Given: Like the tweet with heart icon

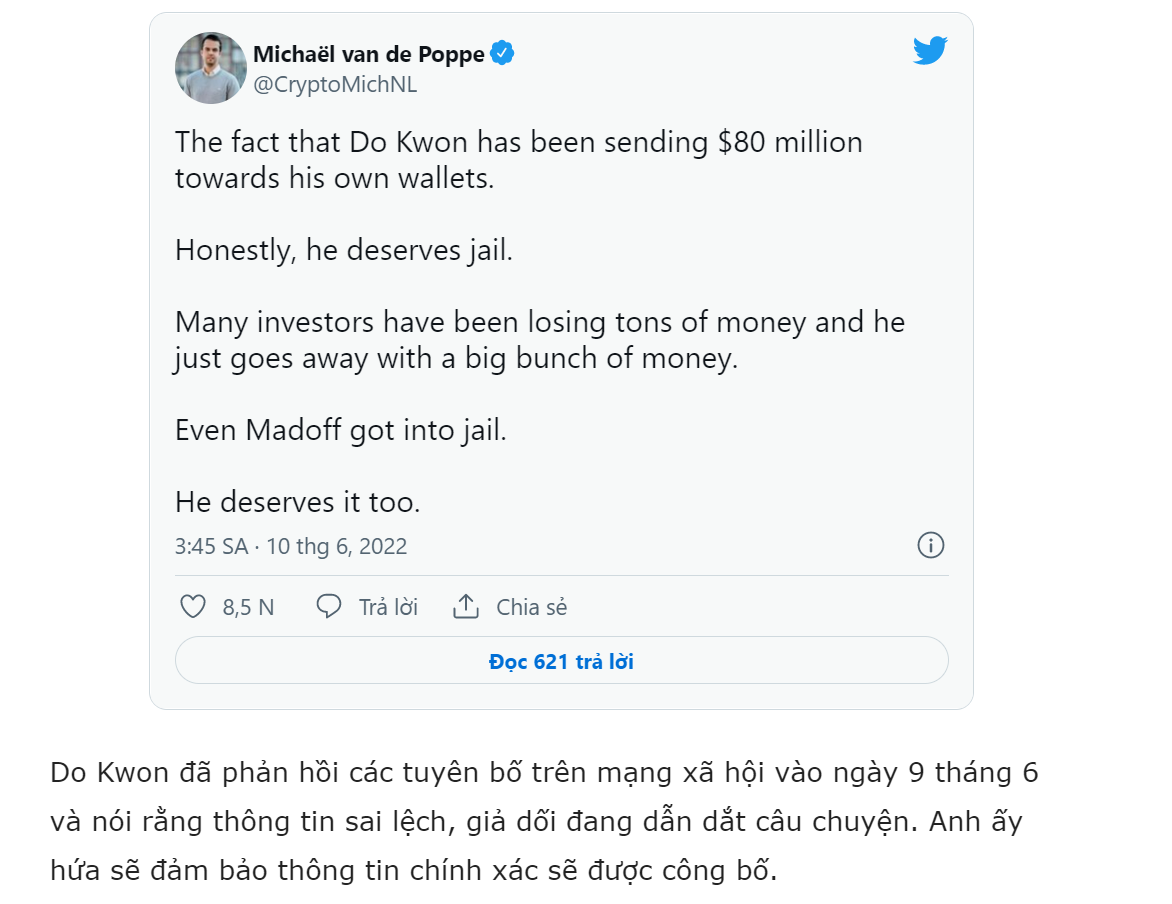Looking at the screenshot, I should pyautogui.click(x=193, y=606).
